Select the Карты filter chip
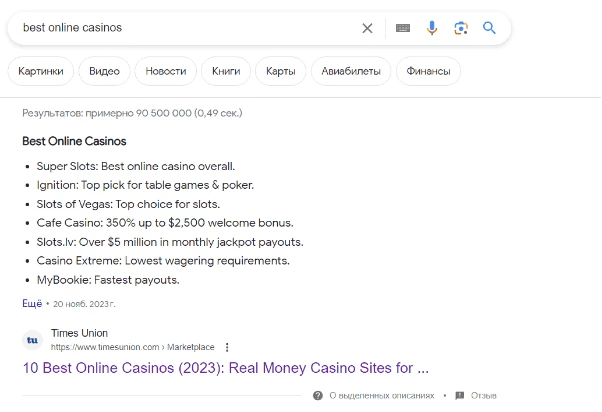Image resolution: width=602 pixels, height=412 pixels. 281,71
